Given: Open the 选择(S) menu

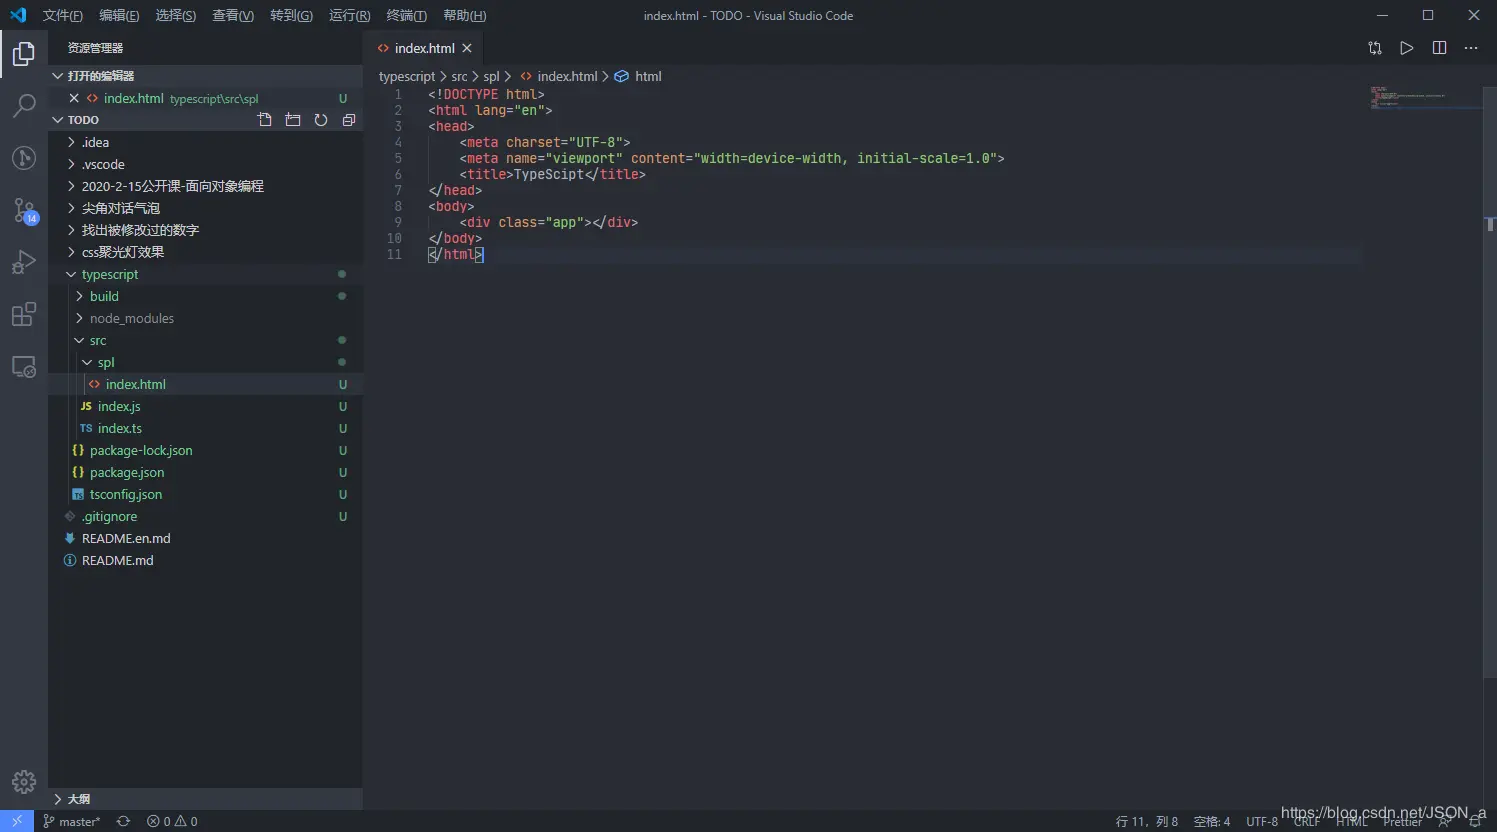Looking at the screenshot, I should (175, 15).
